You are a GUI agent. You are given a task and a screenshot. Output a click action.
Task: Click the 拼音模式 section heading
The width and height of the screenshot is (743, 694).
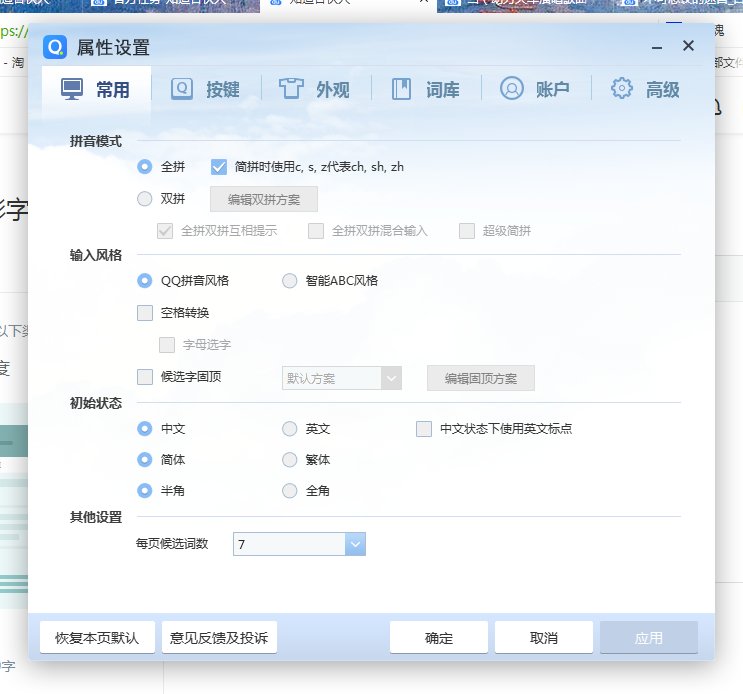[96, 141]
